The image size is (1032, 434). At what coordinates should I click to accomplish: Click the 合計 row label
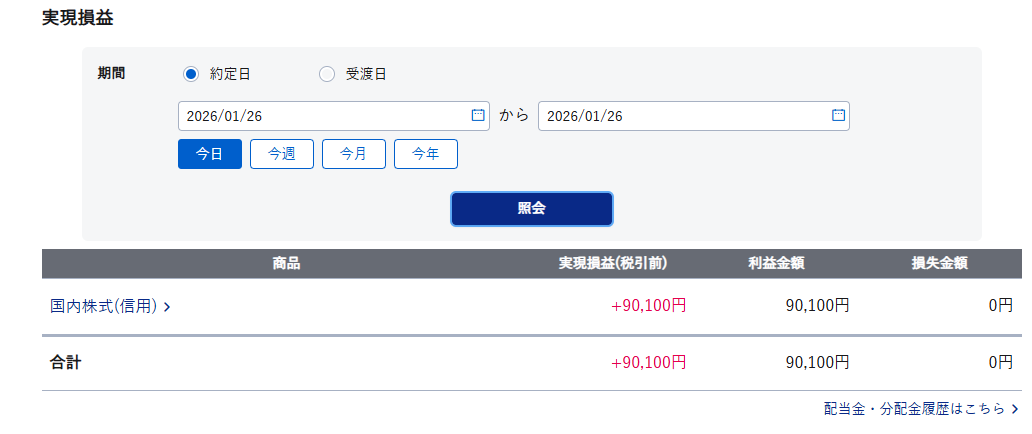pos(66,363)
